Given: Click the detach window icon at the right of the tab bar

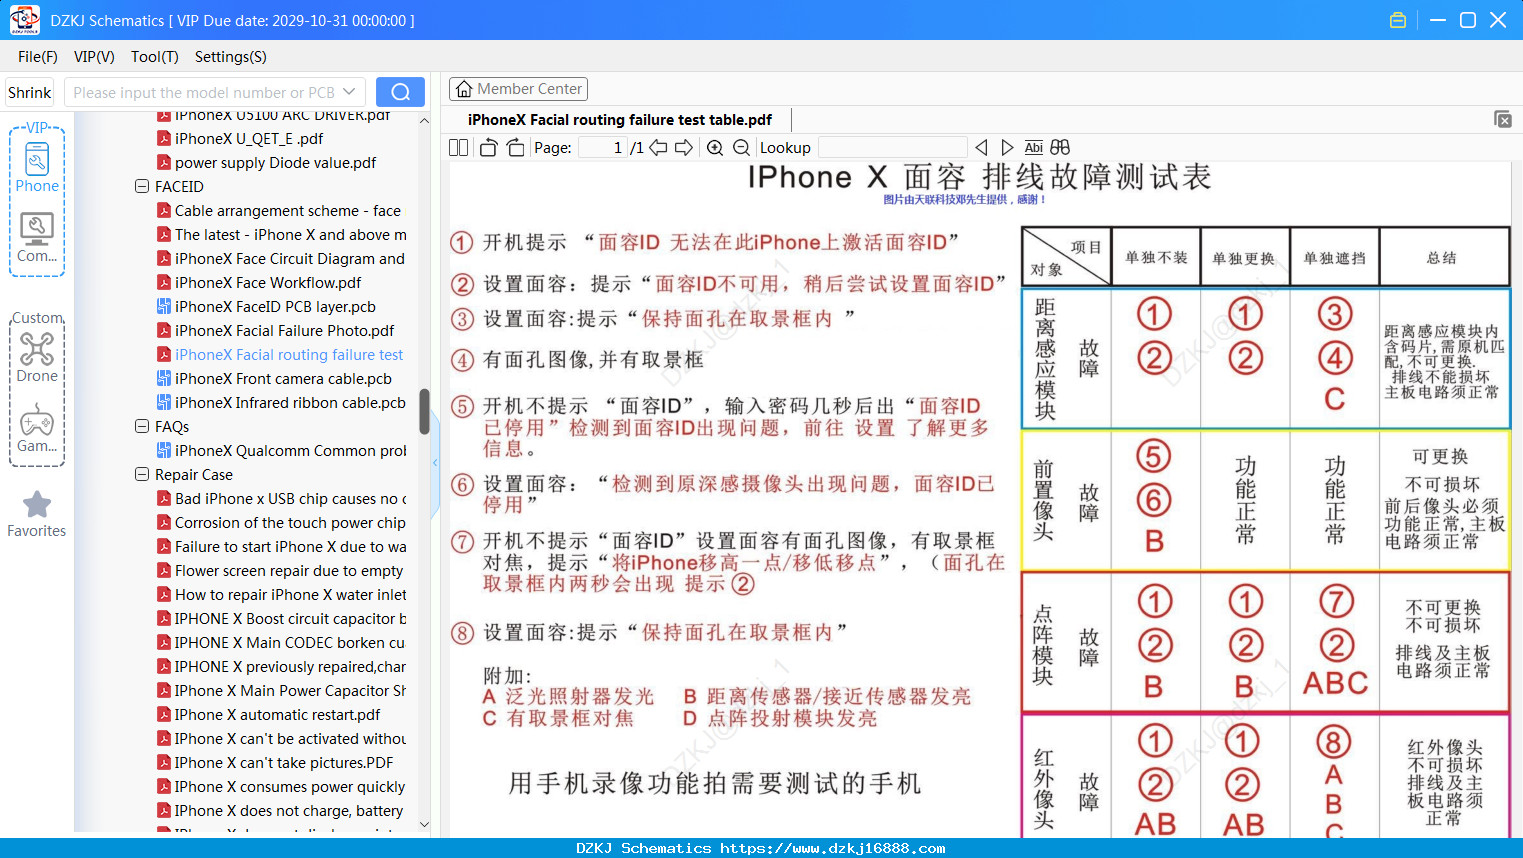Looking at the screenshot, I should click(x=1503, y=119).
